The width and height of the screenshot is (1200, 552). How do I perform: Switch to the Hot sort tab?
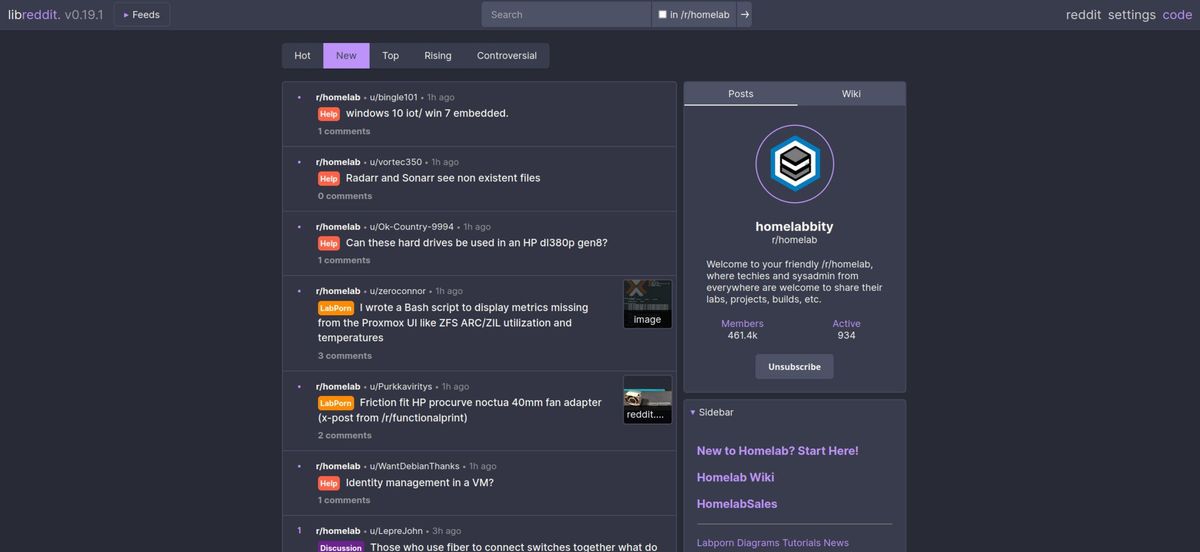[302, 56]
